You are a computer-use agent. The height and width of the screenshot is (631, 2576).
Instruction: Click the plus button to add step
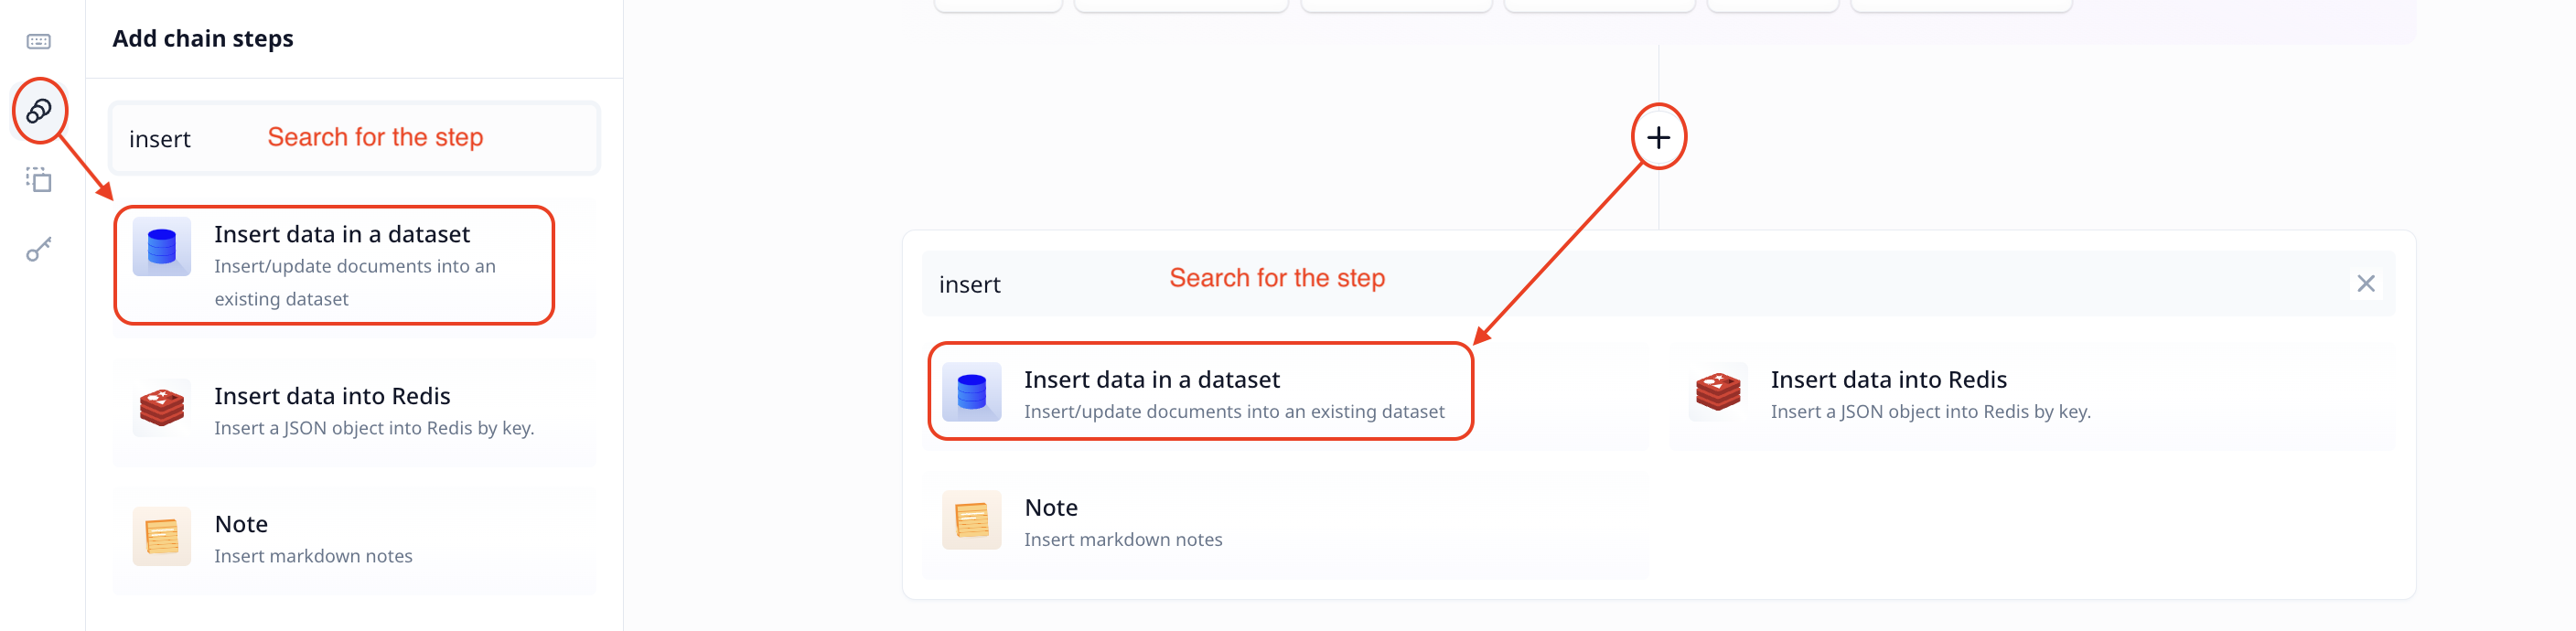click(1658, 137)
